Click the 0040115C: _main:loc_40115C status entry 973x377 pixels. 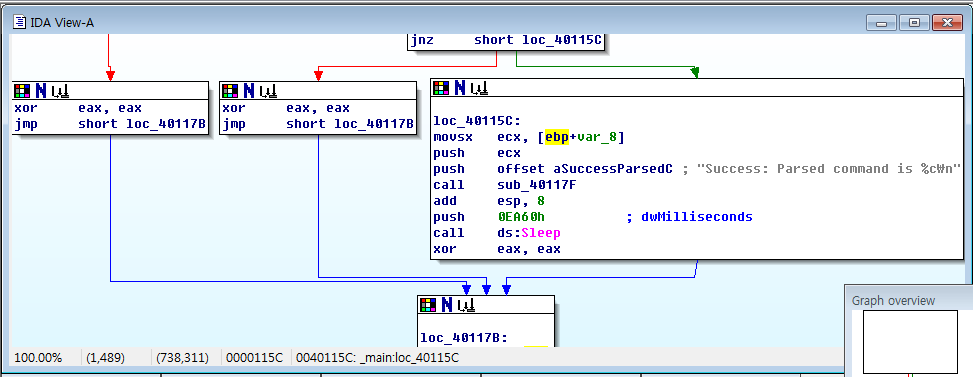click(x=378, y=358)
